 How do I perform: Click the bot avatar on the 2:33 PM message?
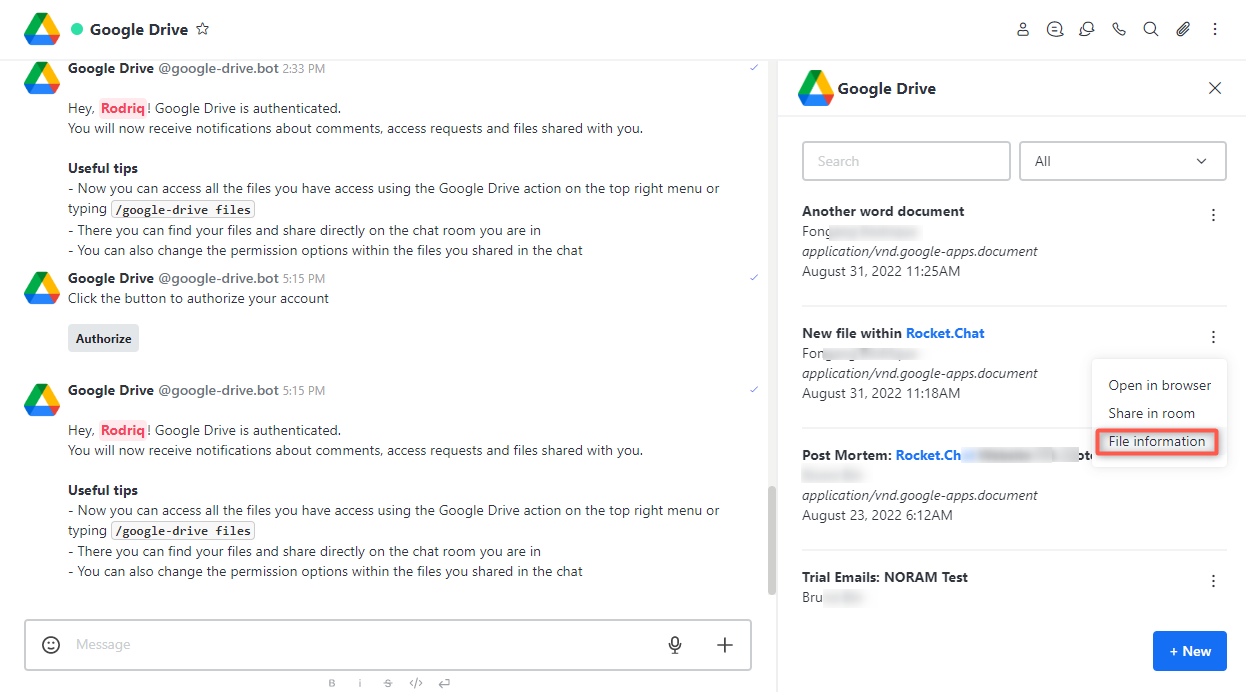pyautogui.click(x=42, y=78)
